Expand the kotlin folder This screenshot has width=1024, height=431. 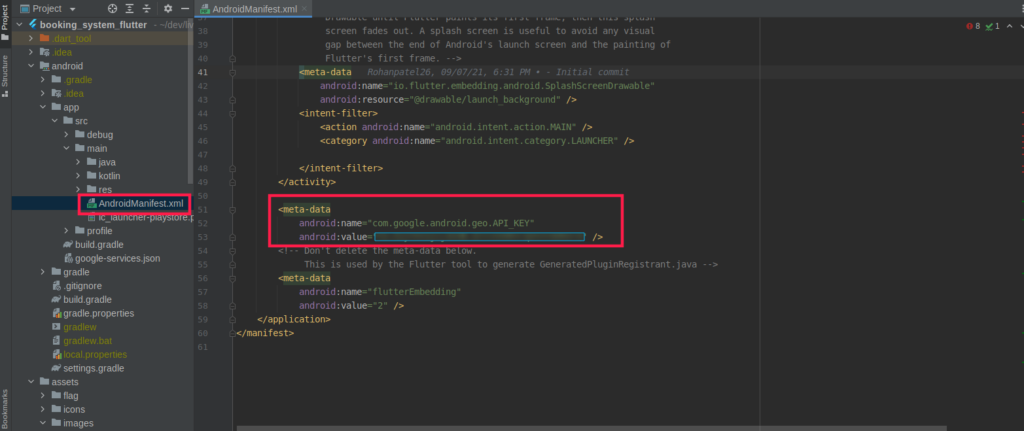[x=79, y=176]
